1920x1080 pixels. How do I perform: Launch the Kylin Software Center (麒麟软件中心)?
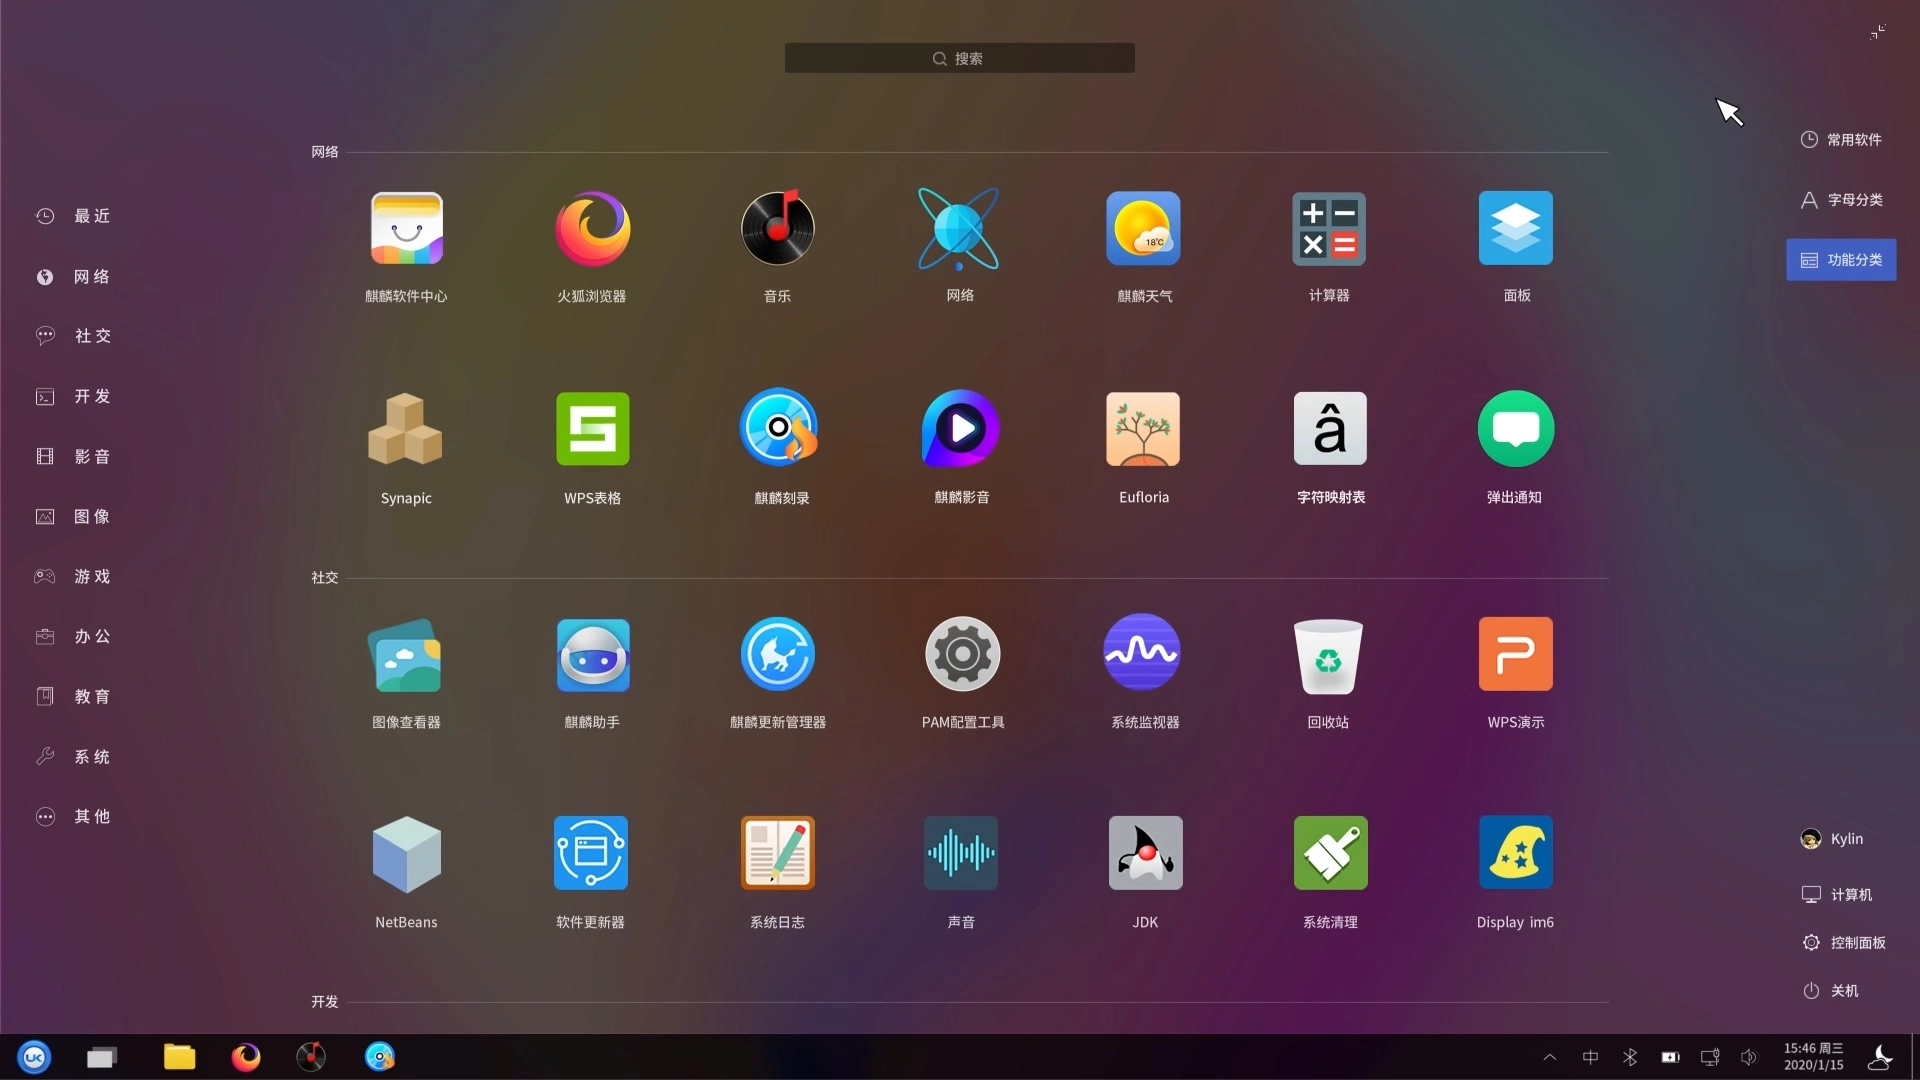point(406,230)
